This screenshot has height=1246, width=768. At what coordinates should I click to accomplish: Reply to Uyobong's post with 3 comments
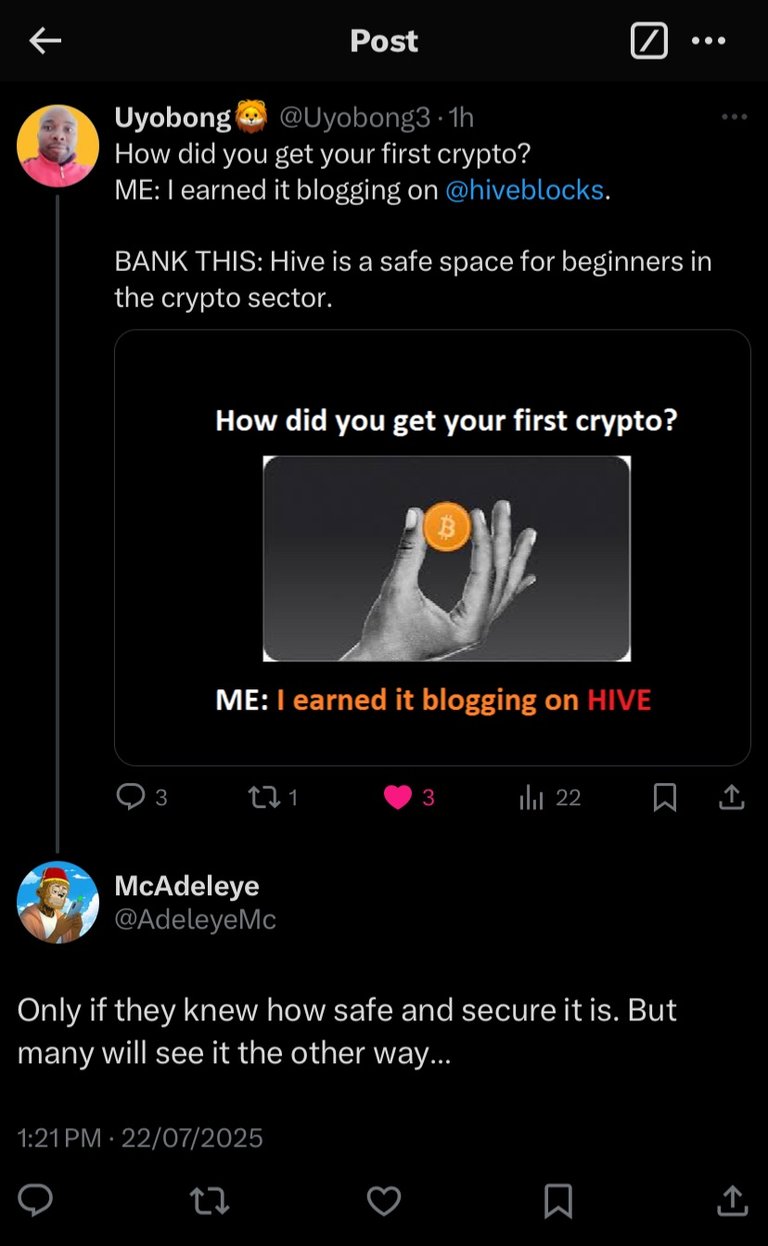132,797
